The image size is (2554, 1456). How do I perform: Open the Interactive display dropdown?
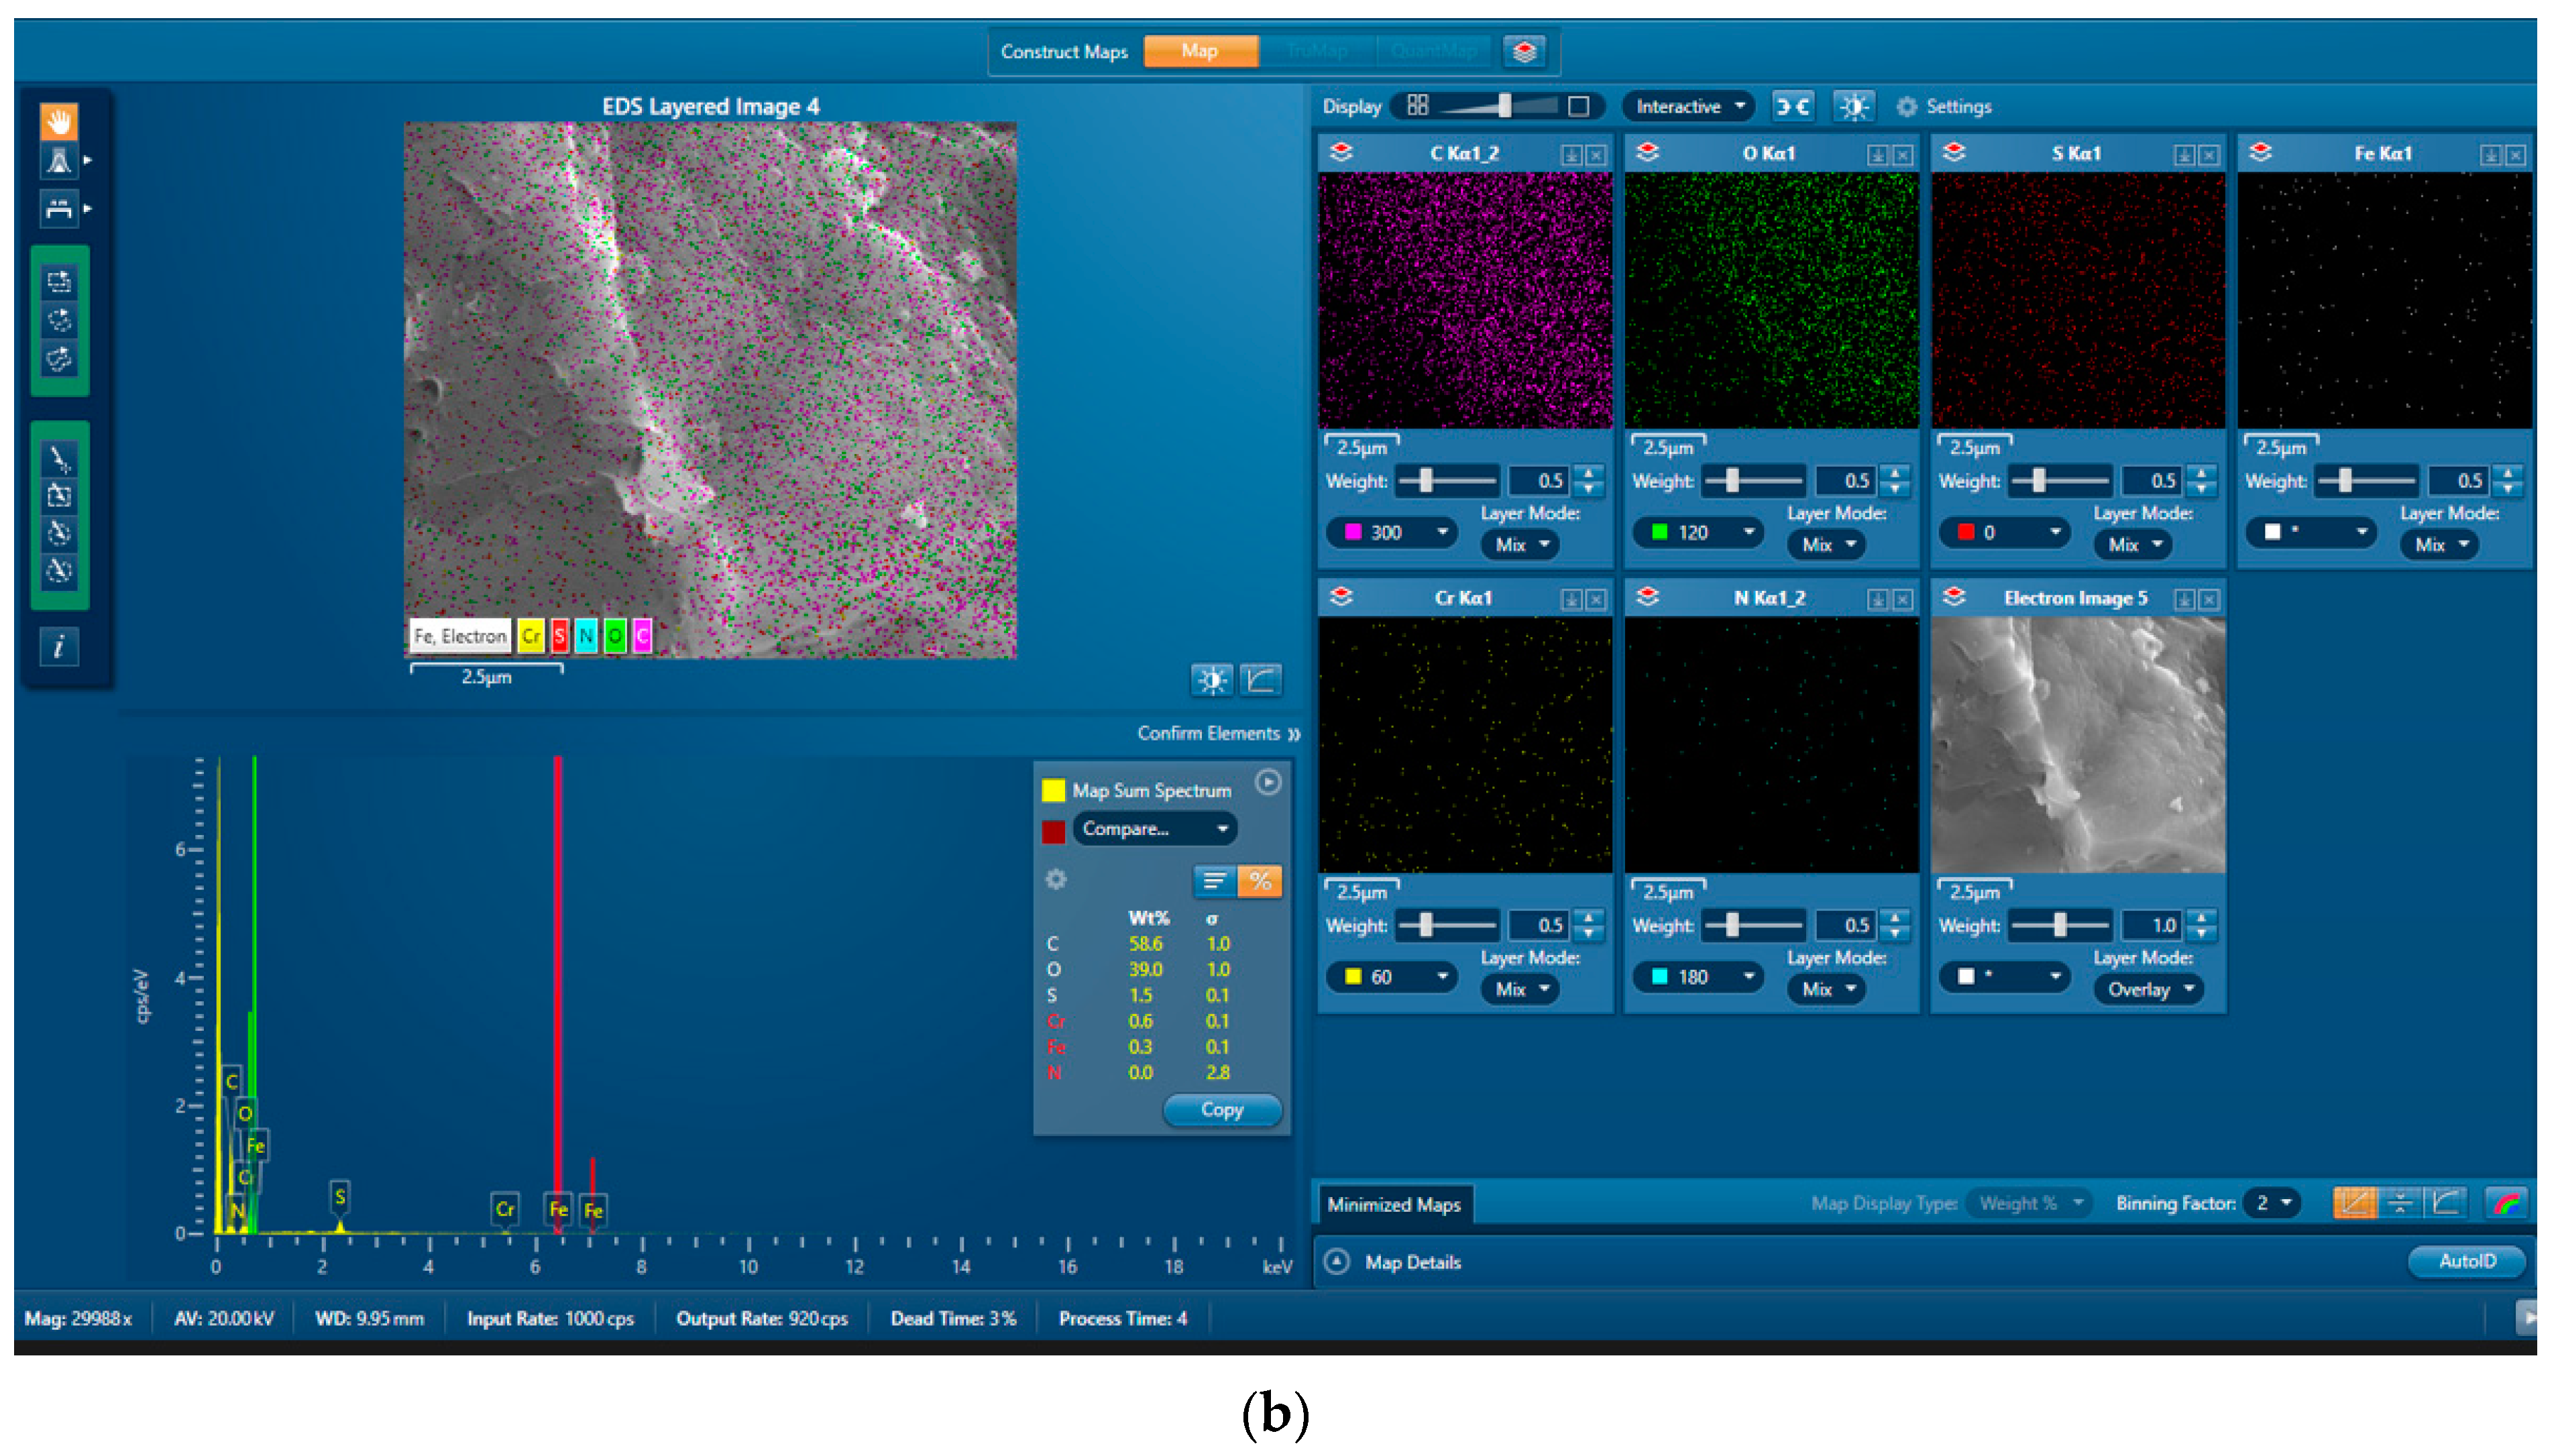click(1689, 106)
